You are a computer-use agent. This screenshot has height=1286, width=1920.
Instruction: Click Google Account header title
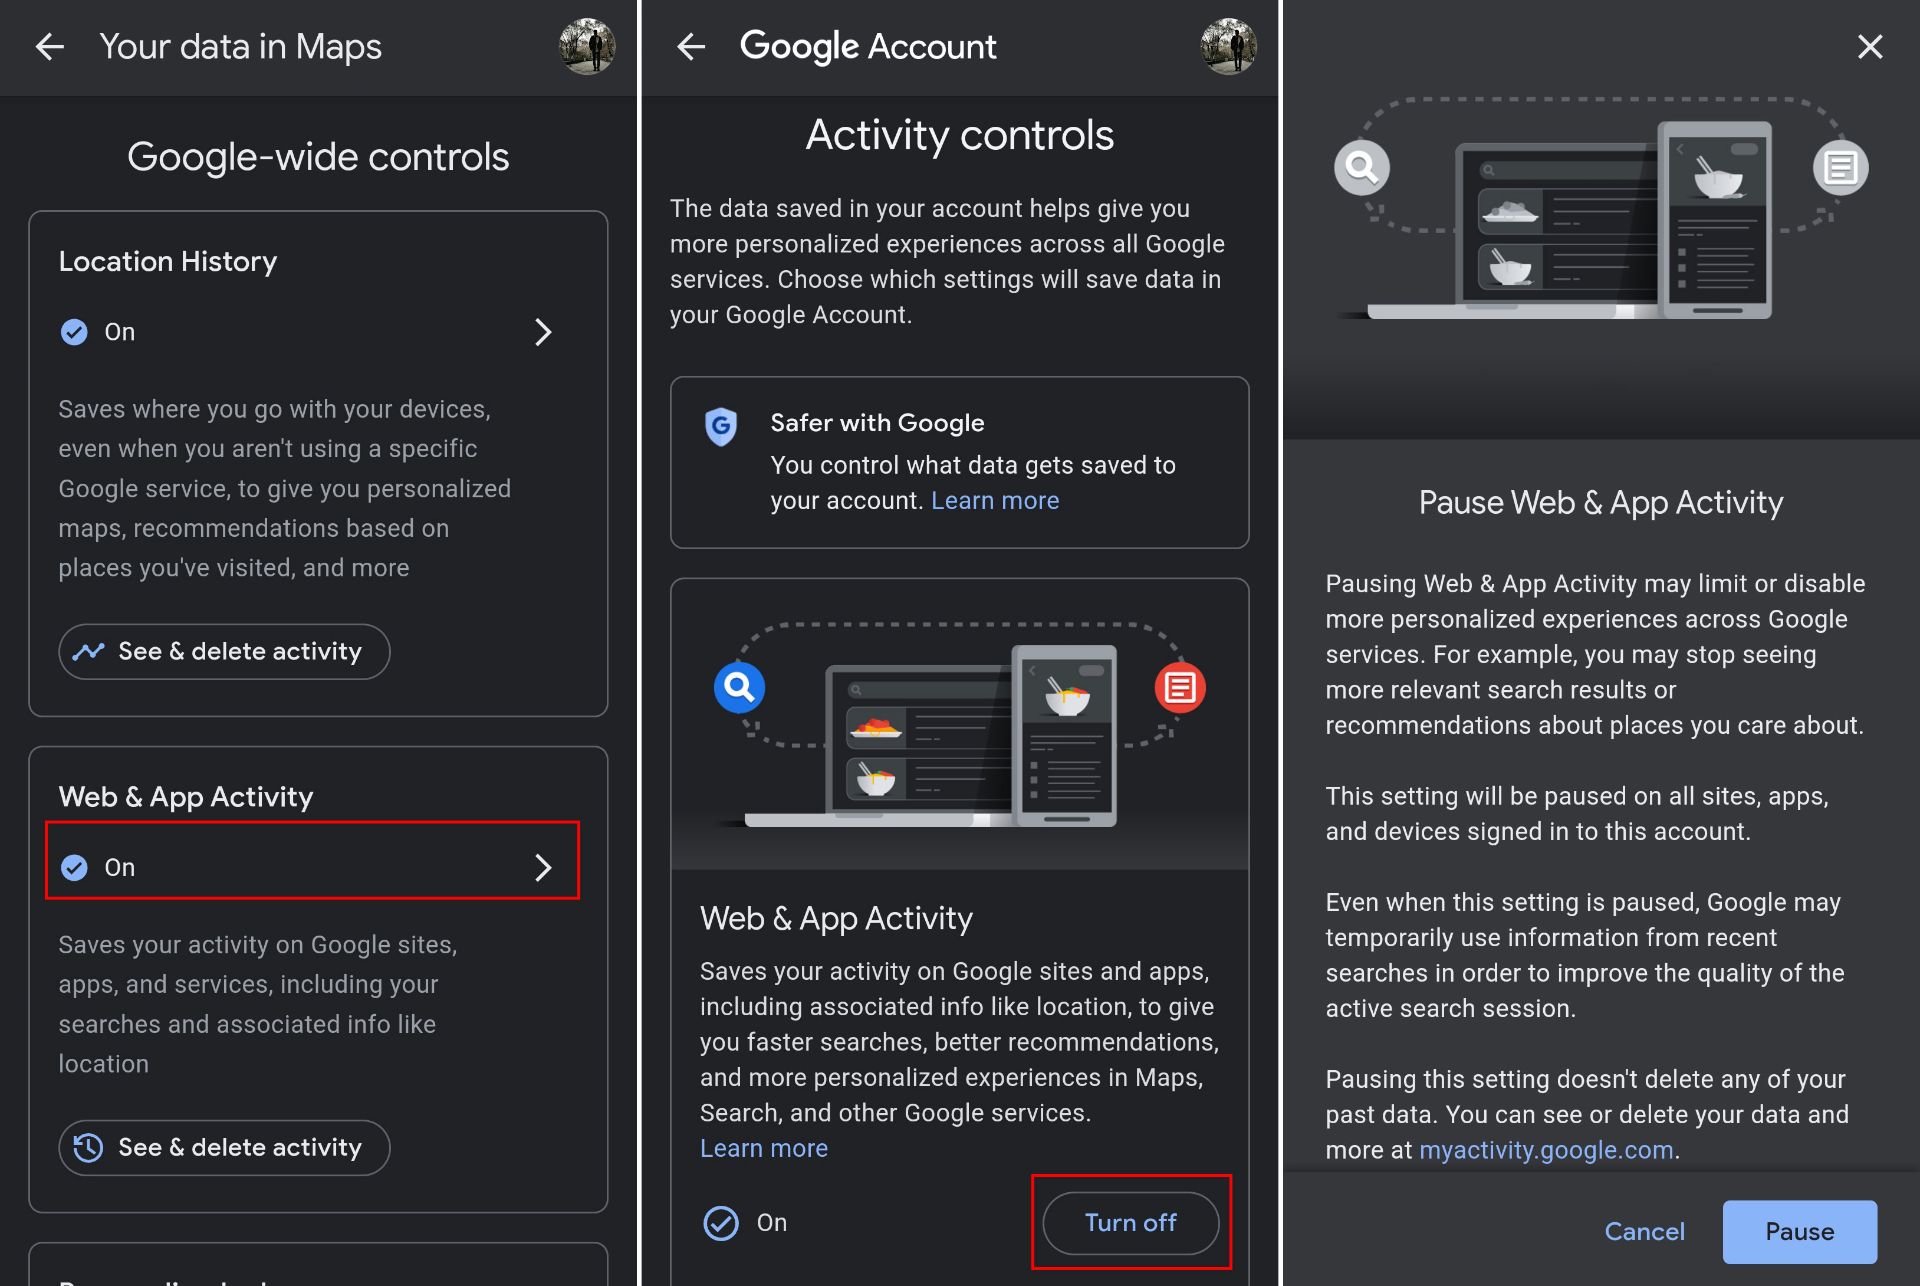click(868, 47)
